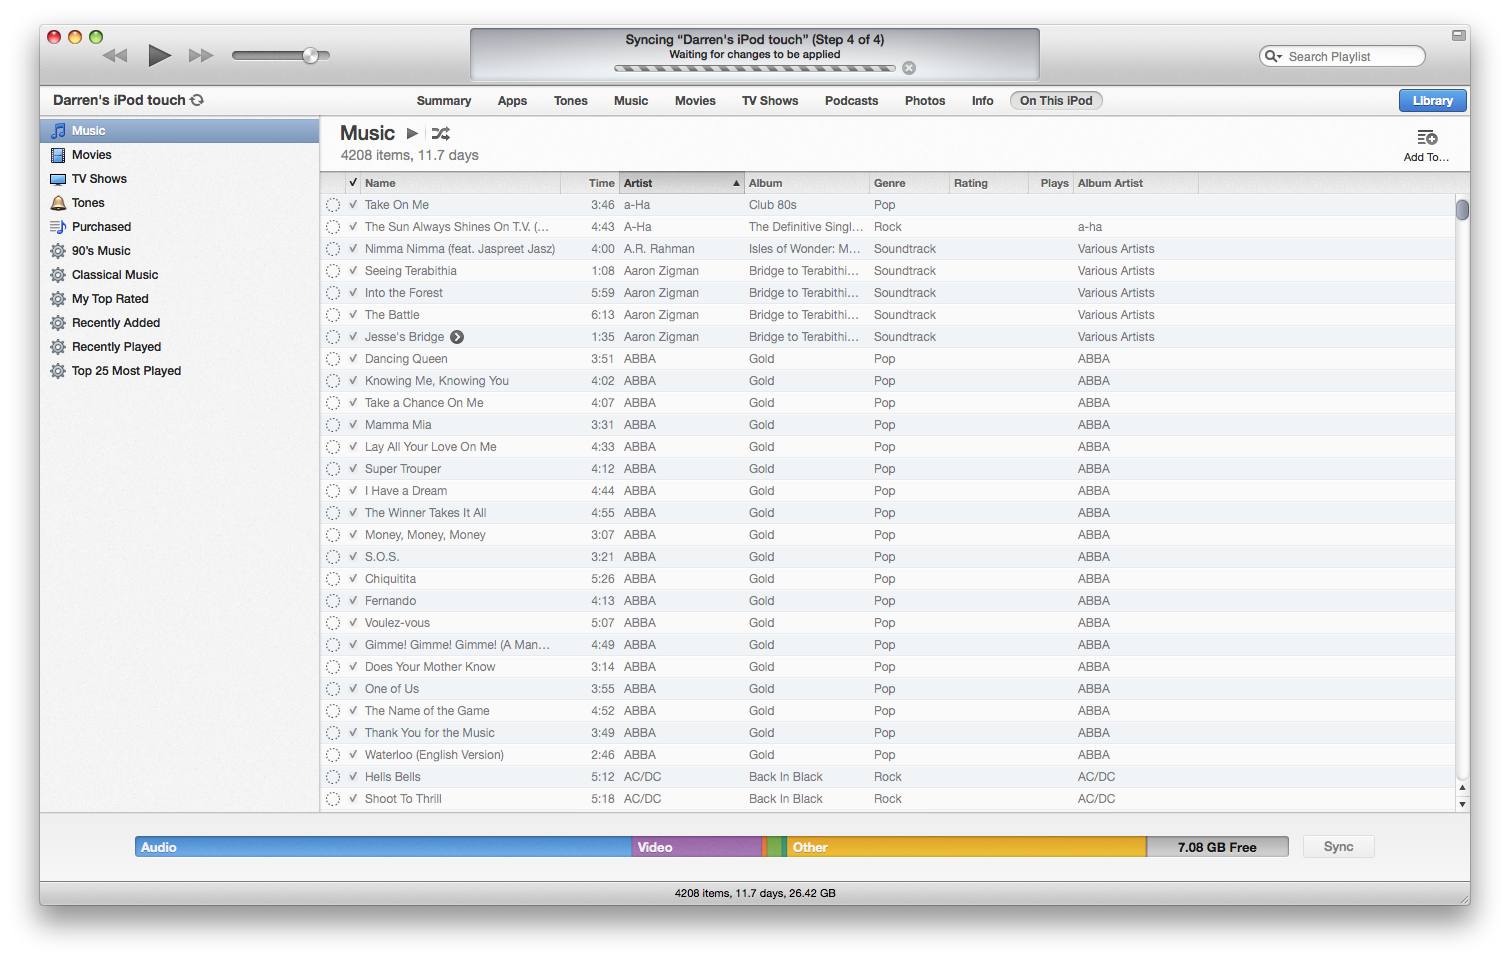
Task: Sort by the Name column header
Action: tap(460, 183)
